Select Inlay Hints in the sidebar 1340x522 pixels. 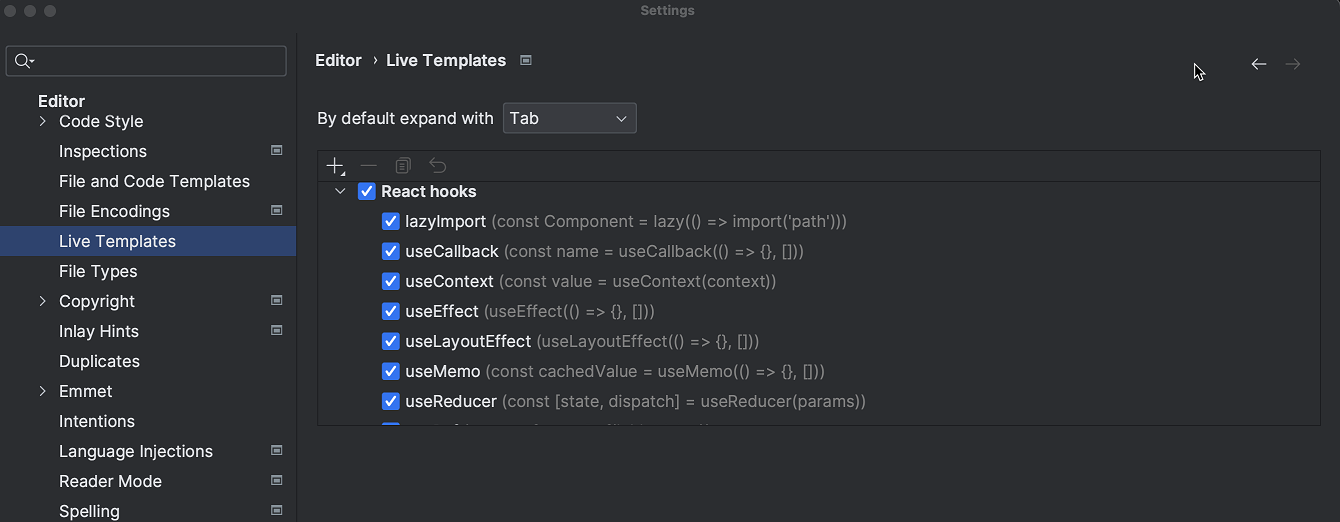[99, 331]
